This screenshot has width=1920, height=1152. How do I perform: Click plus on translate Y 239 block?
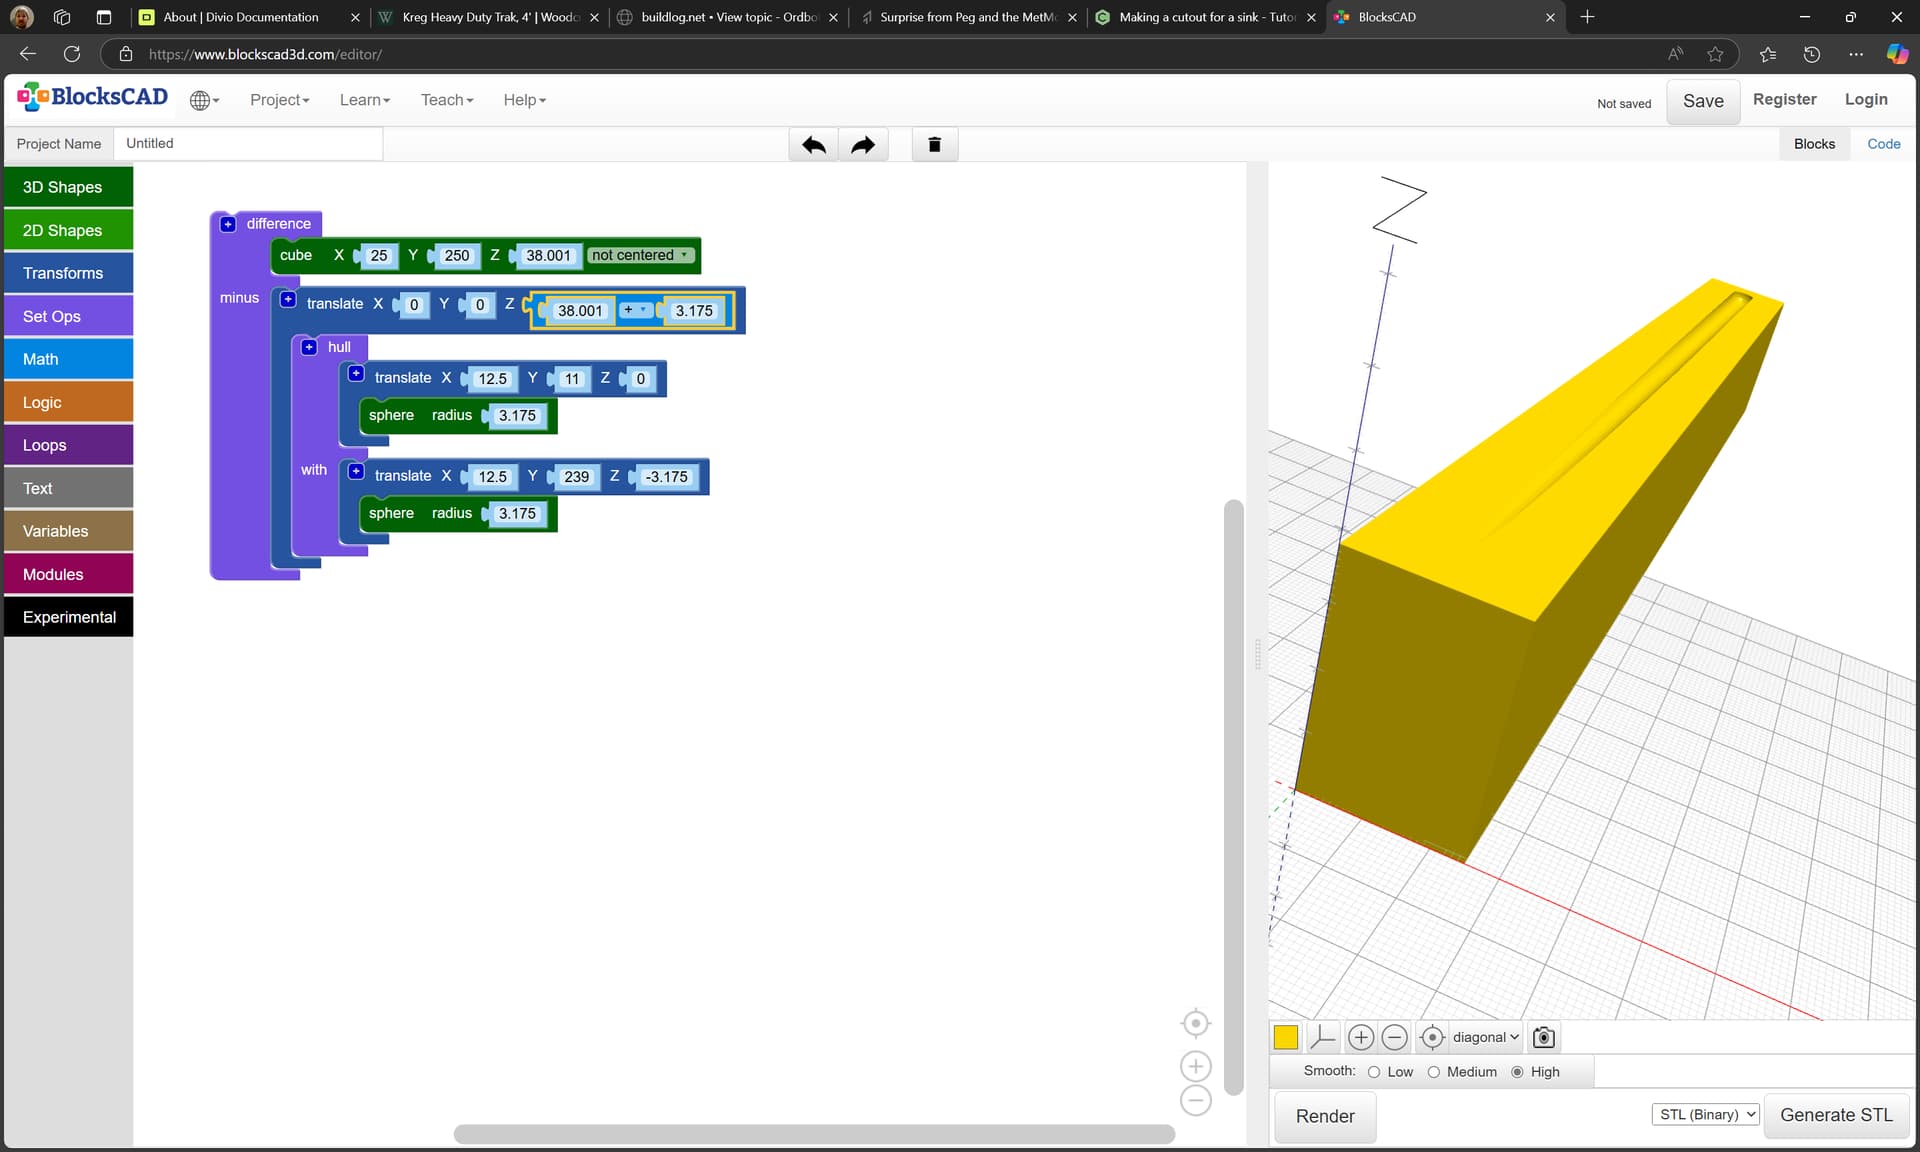(356, 471)
